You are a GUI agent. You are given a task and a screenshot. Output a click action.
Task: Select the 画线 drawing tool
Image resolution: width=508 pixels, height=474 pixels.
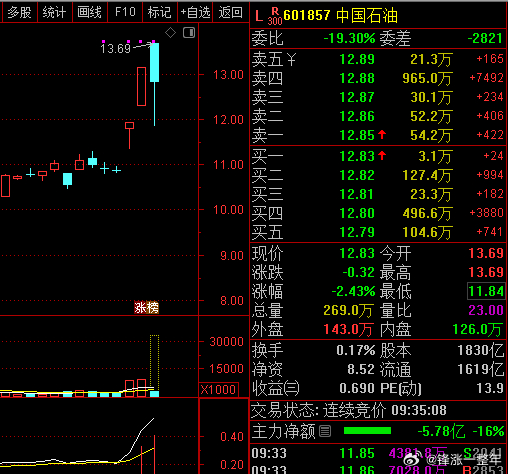(x=89, y=12)
